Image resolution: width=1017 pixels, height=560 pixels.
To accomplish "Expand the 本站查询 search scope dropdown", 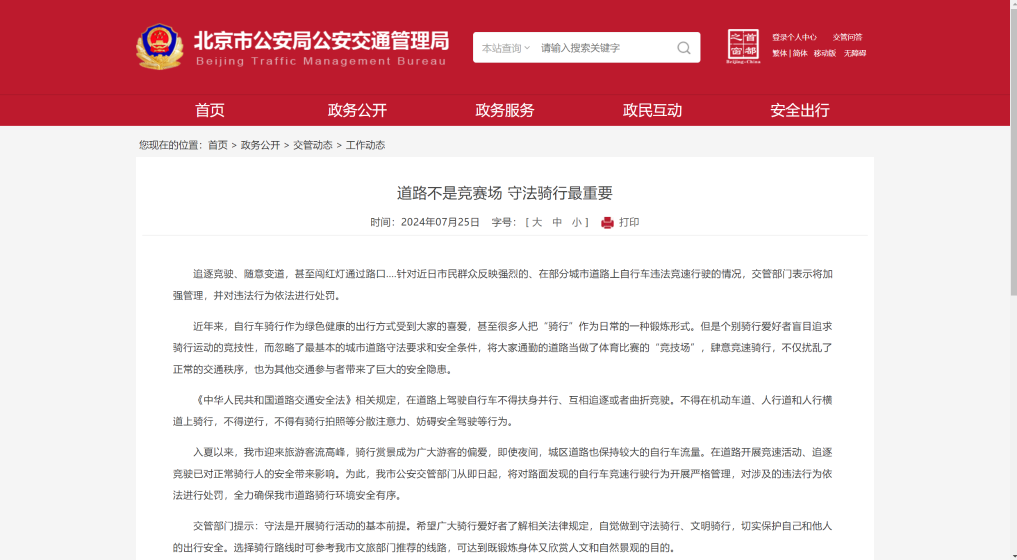I will (x=505, y=48).
